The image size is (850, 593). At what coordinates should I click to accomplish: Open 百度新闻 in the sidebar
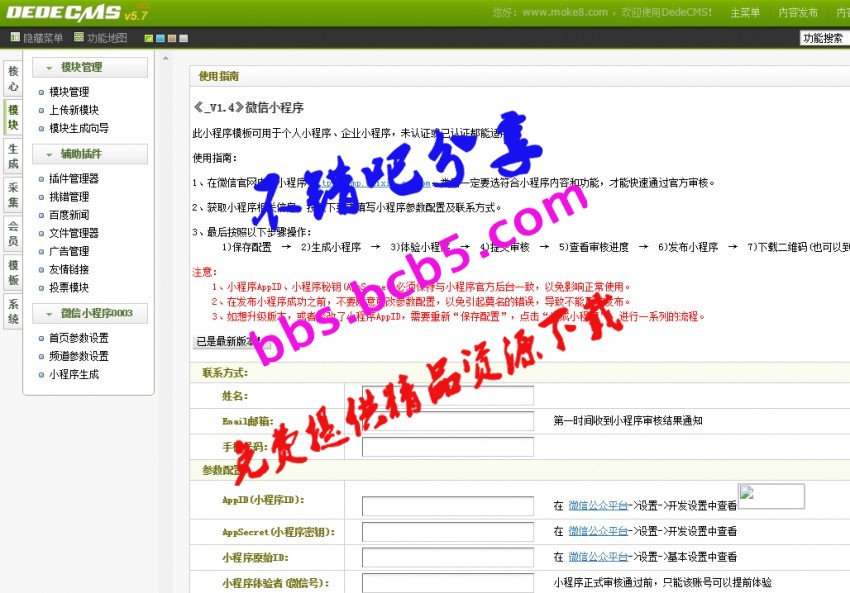point(69,215)
